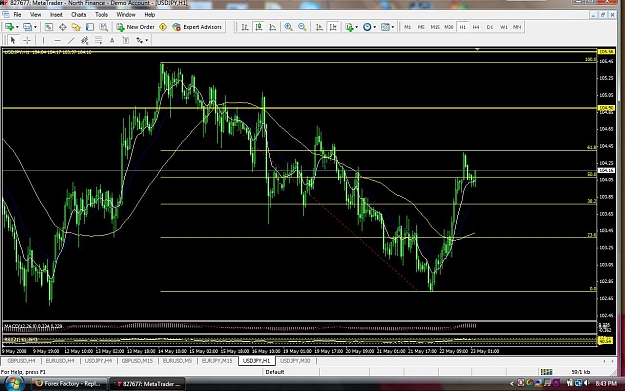This screenshot has height=391, width=625.
Task: Open the New Chart toolbar icon
Action: click(9, 27)
